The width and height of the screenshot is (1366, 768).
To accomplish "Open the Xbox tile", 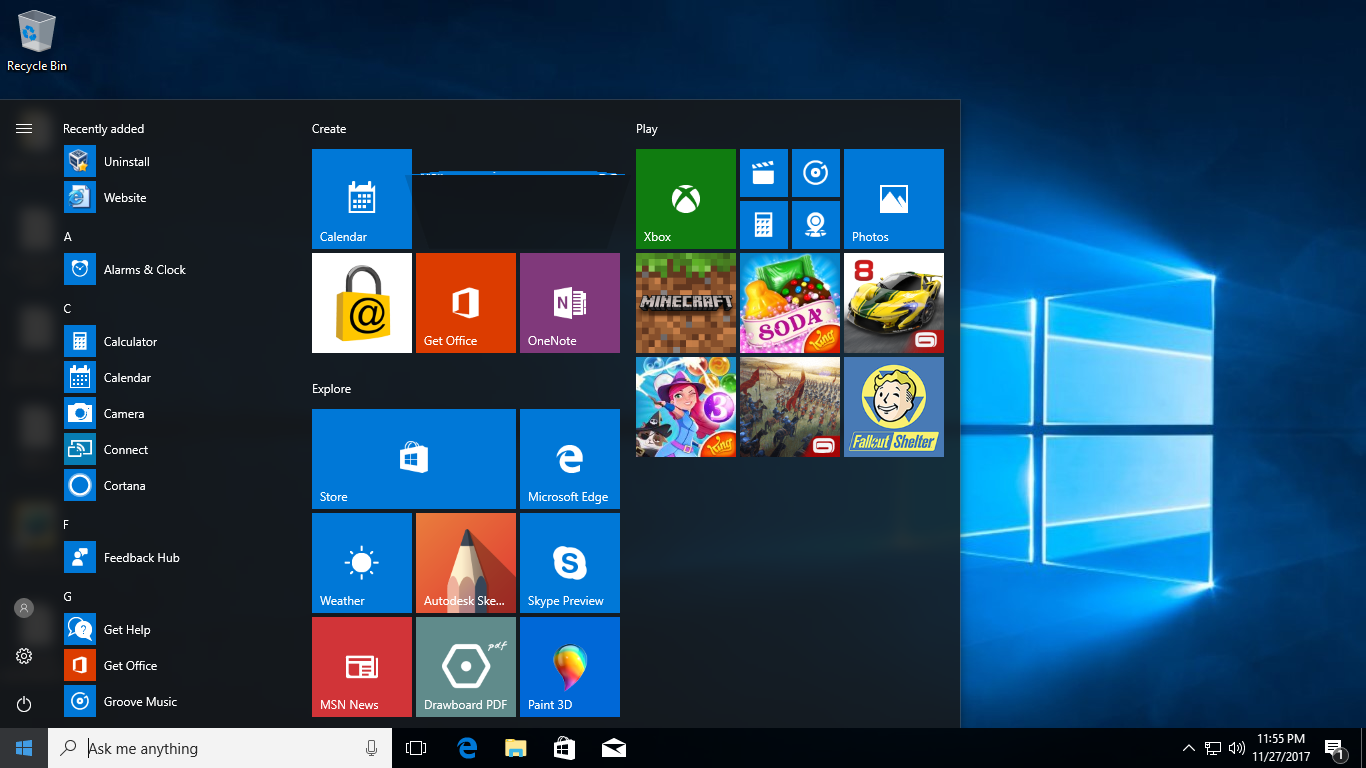I will click(686, 199).
